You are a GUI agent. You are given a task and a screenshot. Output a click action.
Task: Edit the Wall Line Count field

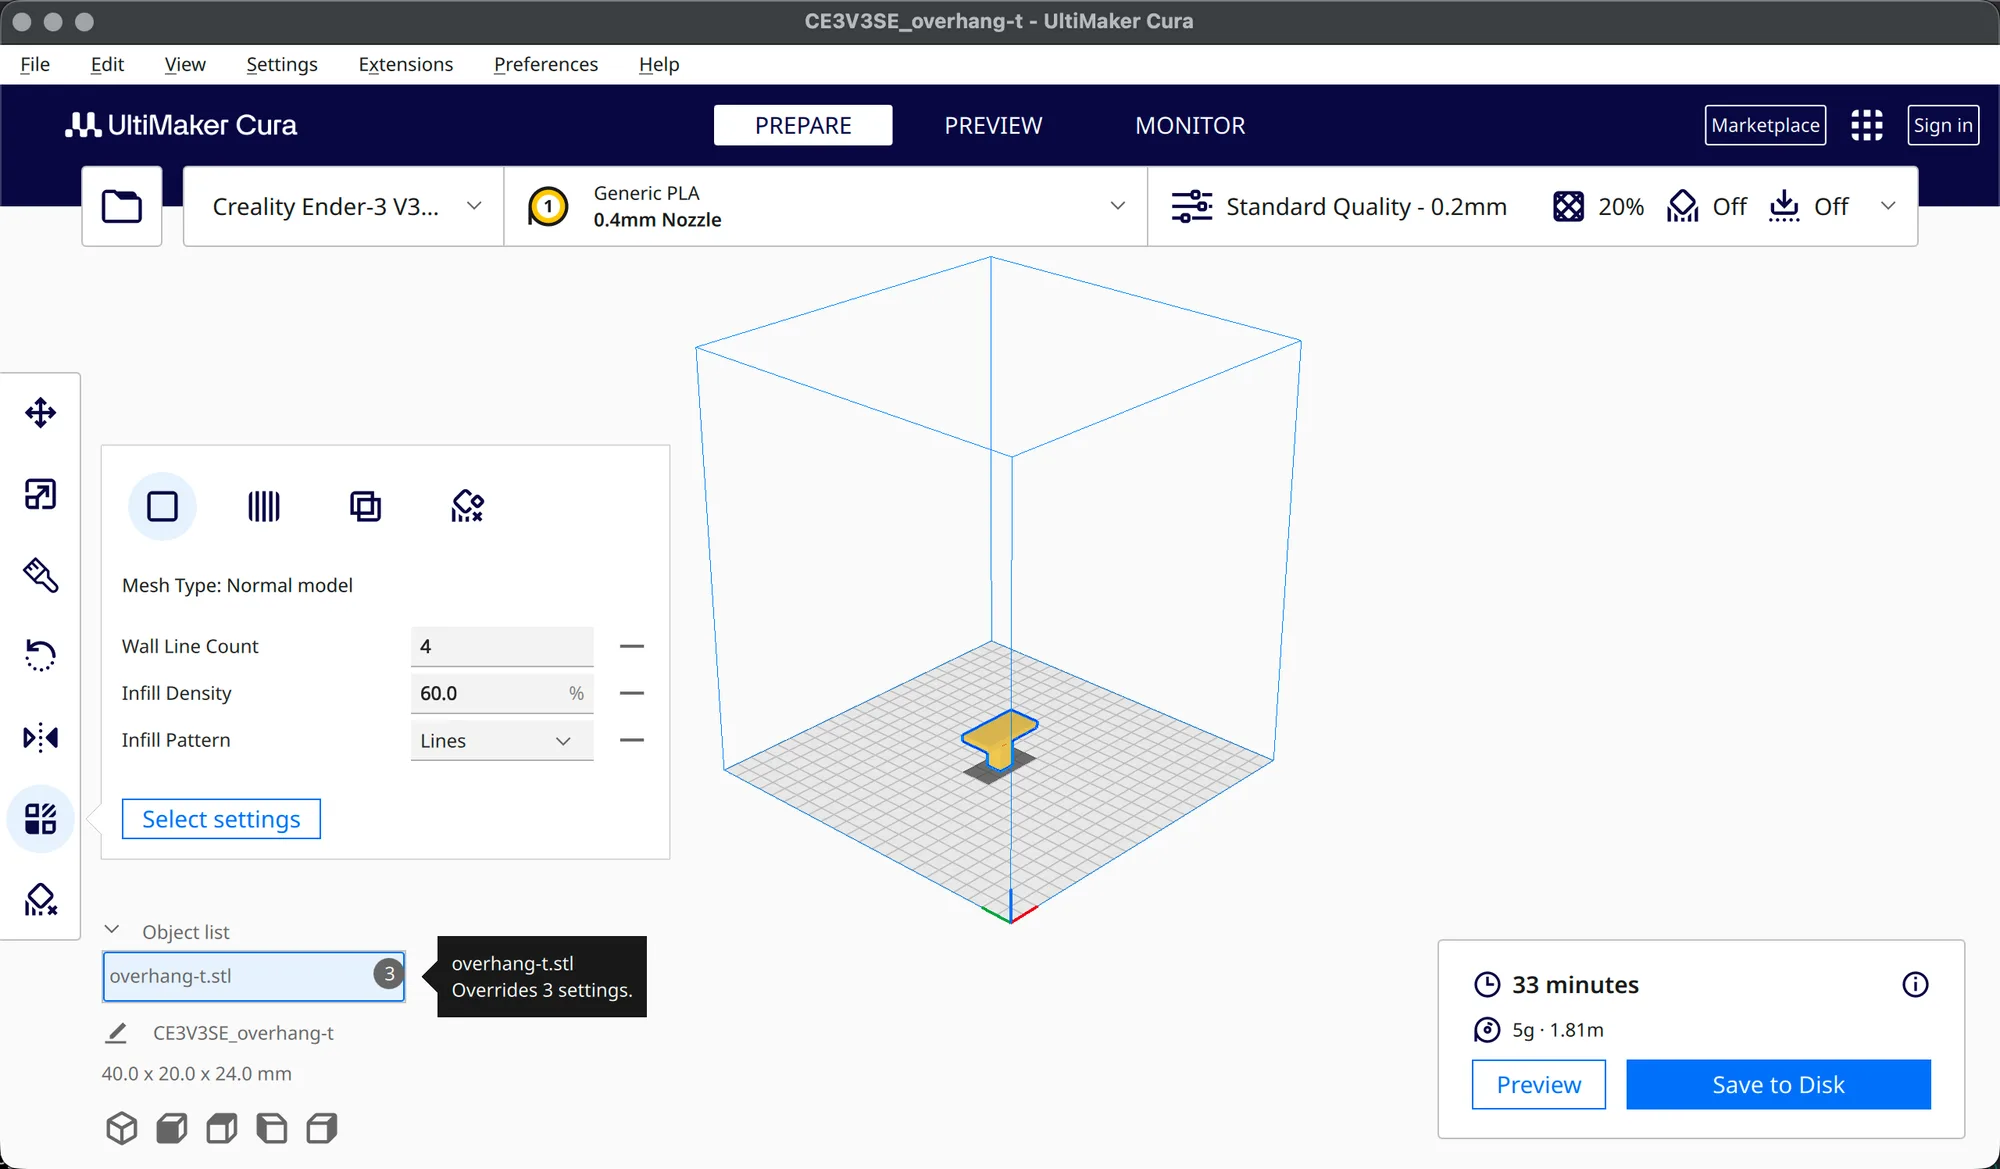(502, 647)
